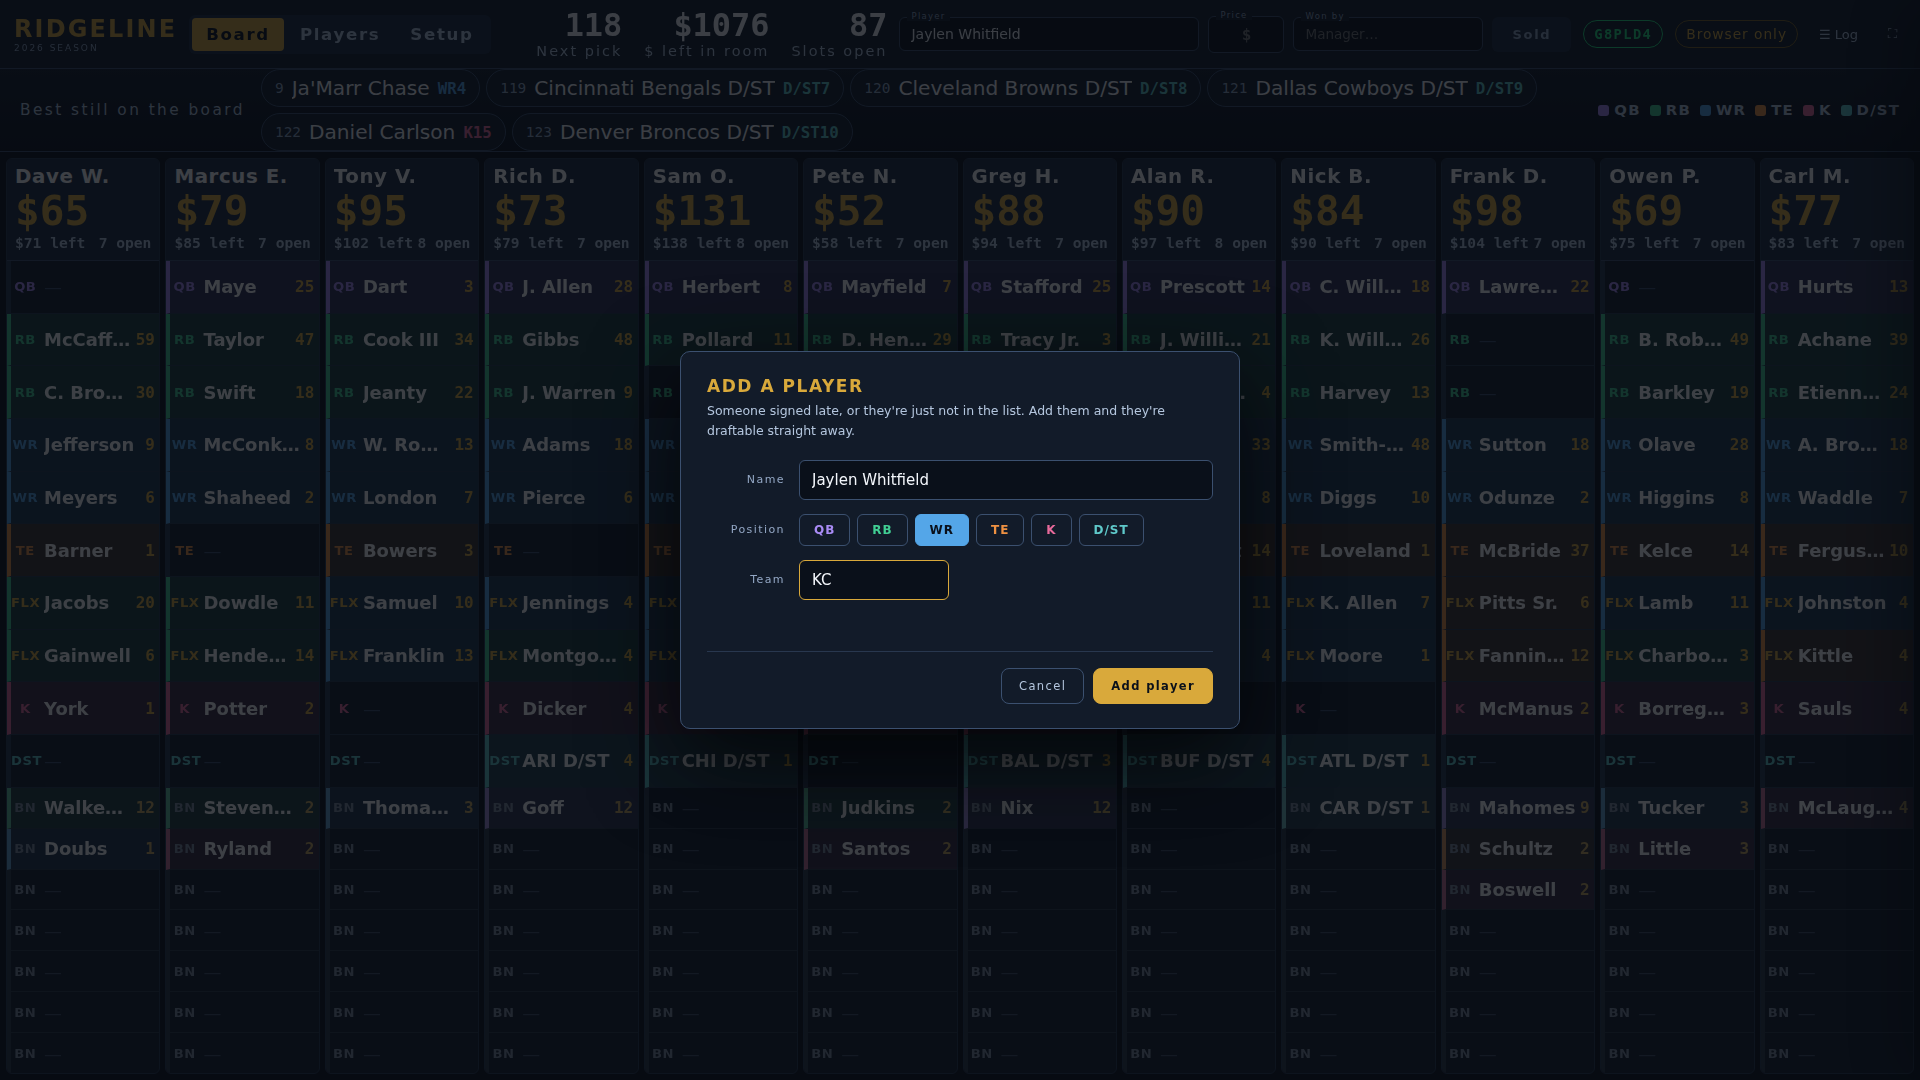Select Denver Broncos D/ST chip
This screenshot has width=1920, height=1080.
coord(682,132)
